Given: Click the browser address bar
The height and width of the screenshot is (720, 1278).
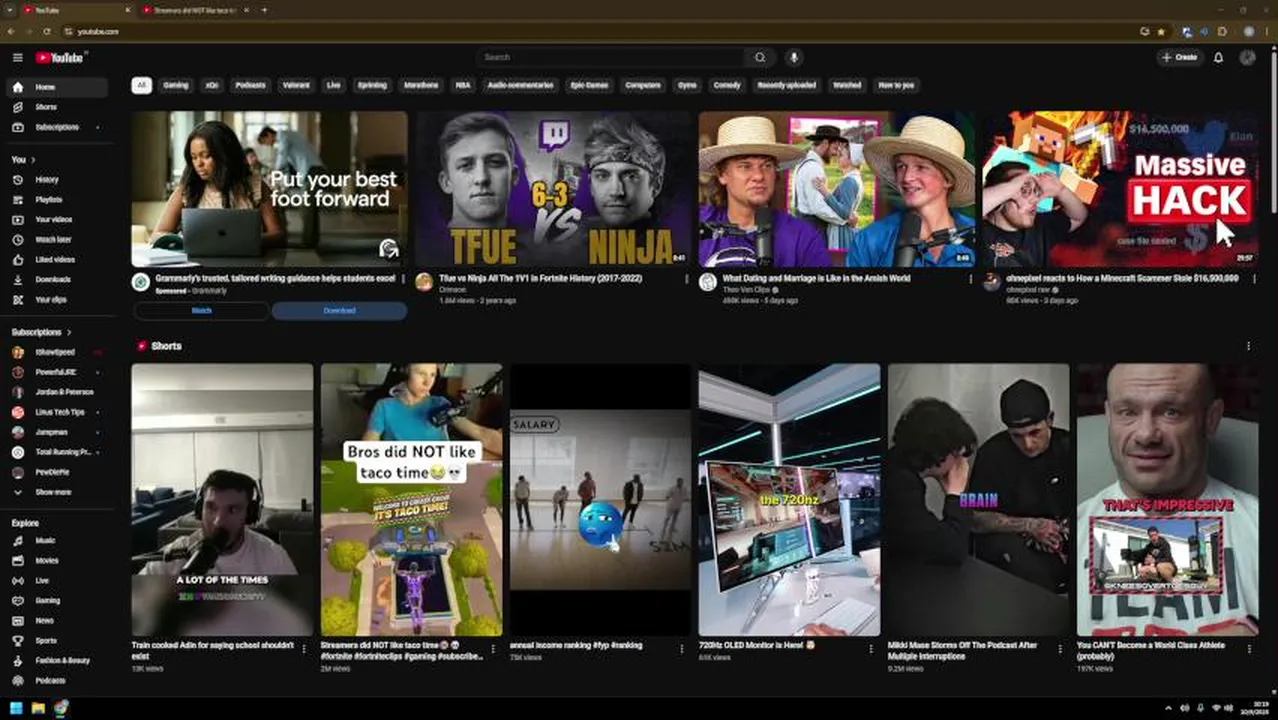Looking at the screenshot, I should tap(600, 31).
